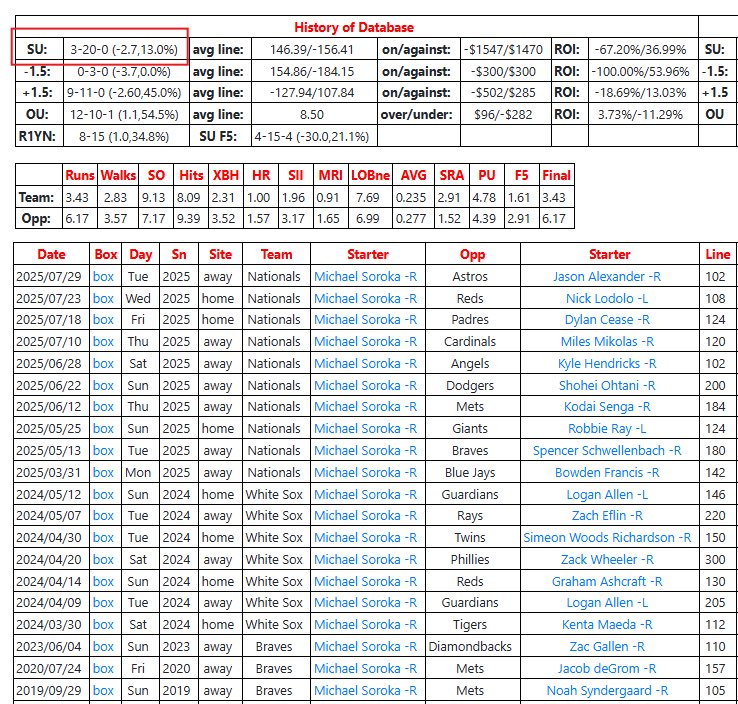Click SU record 3-20-0 (-2.7,13.0%)
The width and height of the screenshot is (738, 704).
(x=124, y=49)
